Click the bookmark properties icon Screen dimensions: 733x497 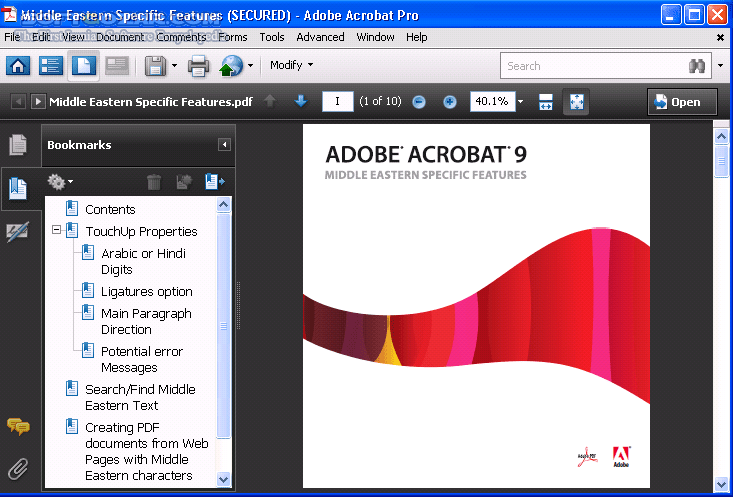(x=184, y=182)
